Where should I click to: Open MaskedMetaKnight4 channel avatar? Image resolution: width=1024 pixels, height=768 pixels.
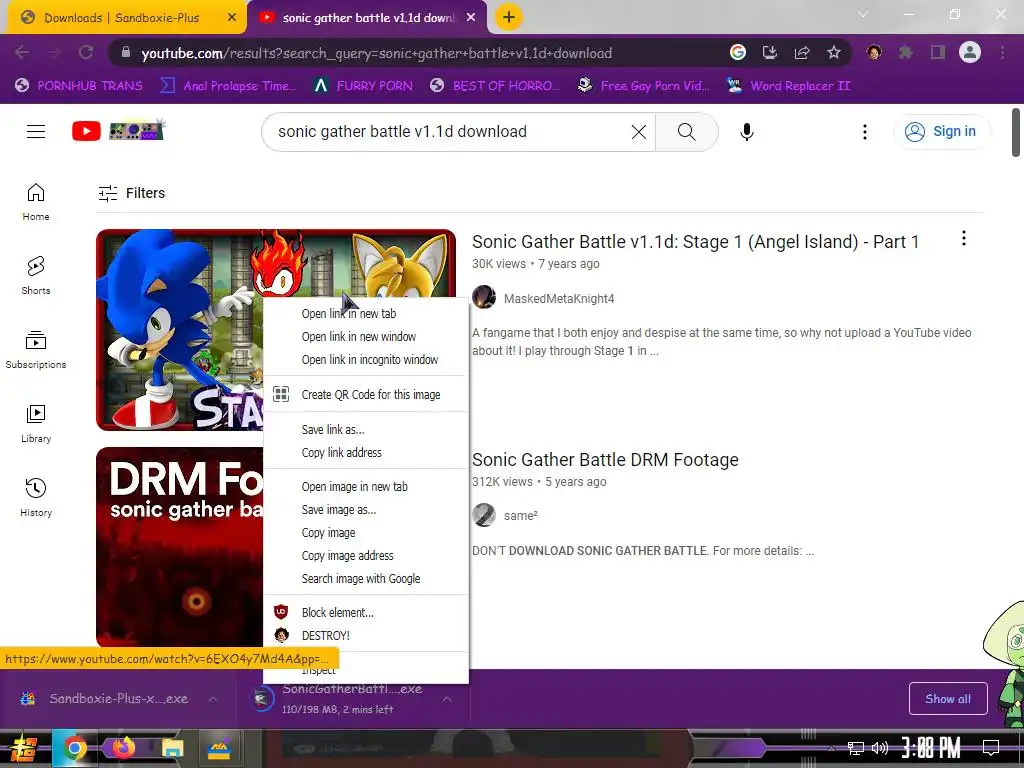click(484, 298)
